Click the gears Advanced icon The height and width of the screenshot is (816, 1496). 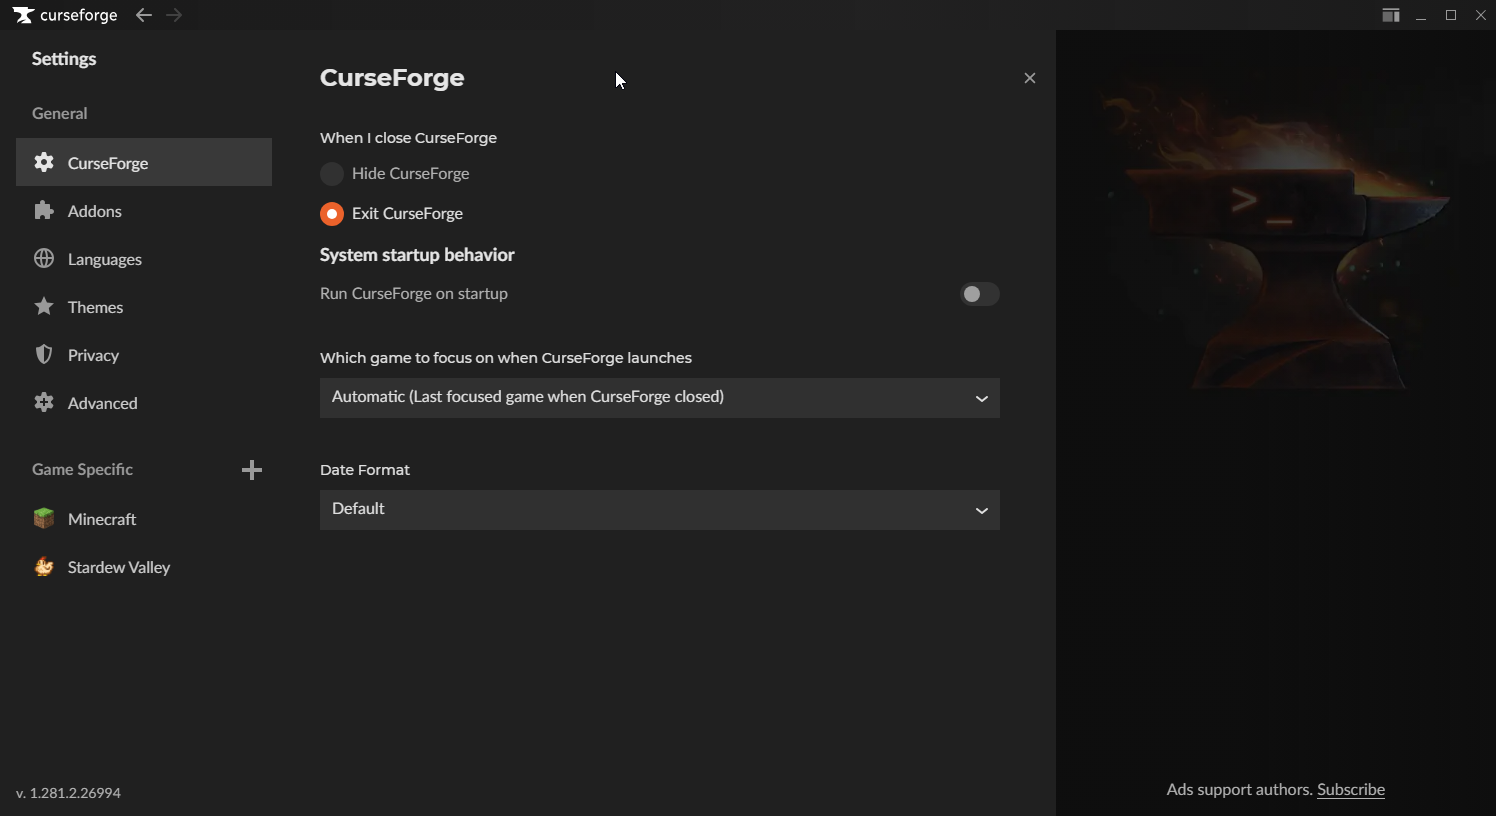44,402
